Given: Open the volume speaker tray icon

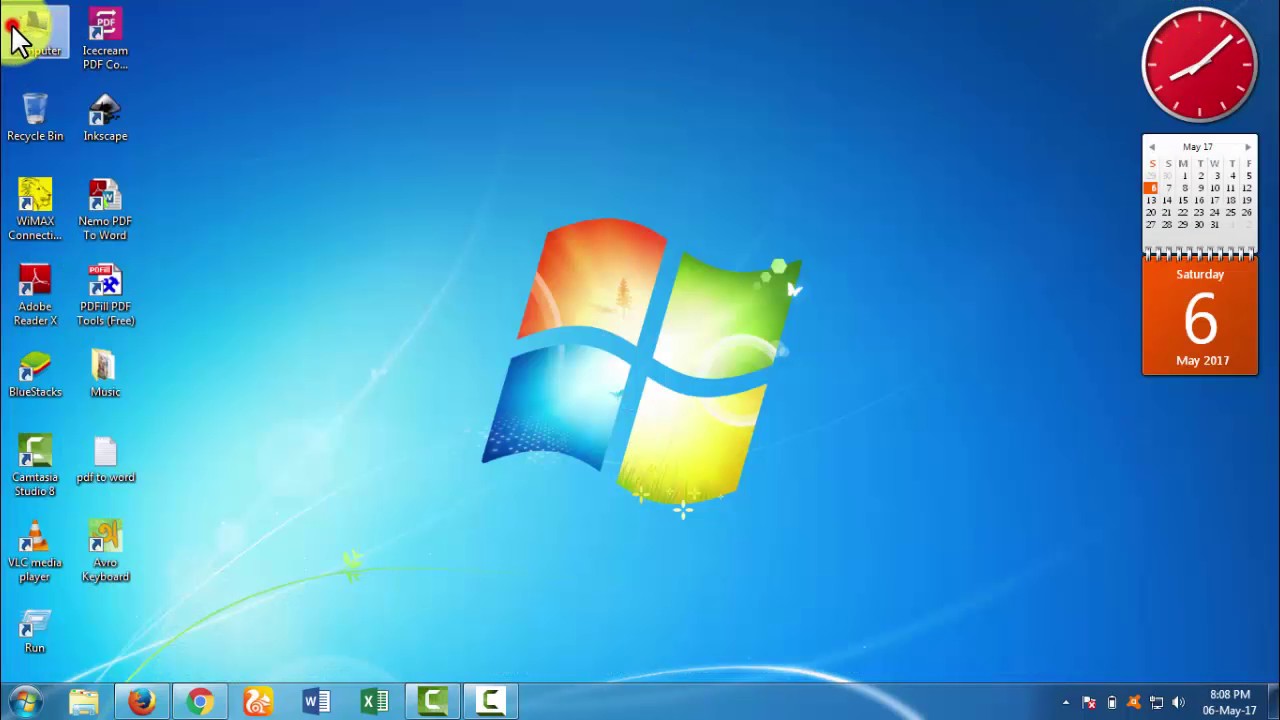Looking at the screenshot, I should (x=1178, y=703).
